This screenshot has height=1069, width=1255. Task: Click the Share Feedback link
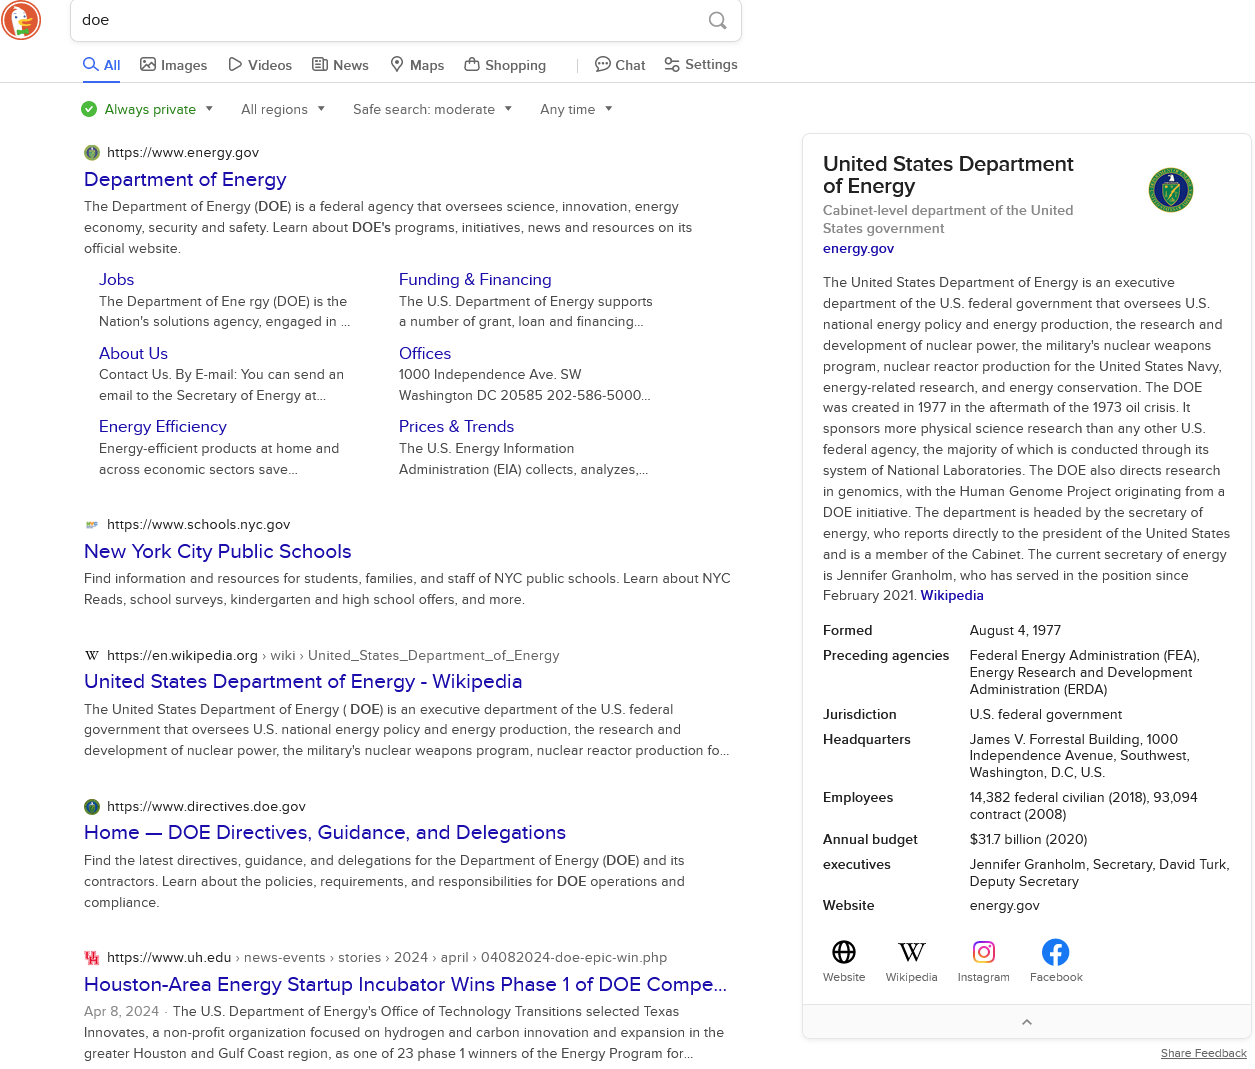point(1204,1054)
